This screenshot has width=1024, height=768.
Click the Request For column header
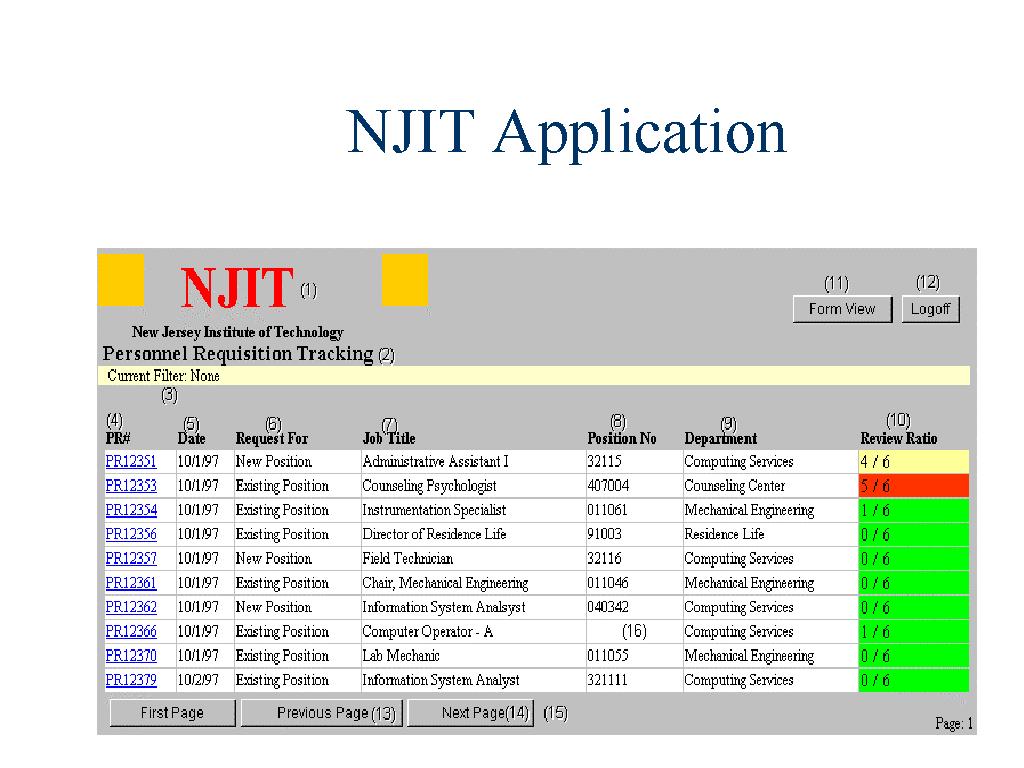272,438
